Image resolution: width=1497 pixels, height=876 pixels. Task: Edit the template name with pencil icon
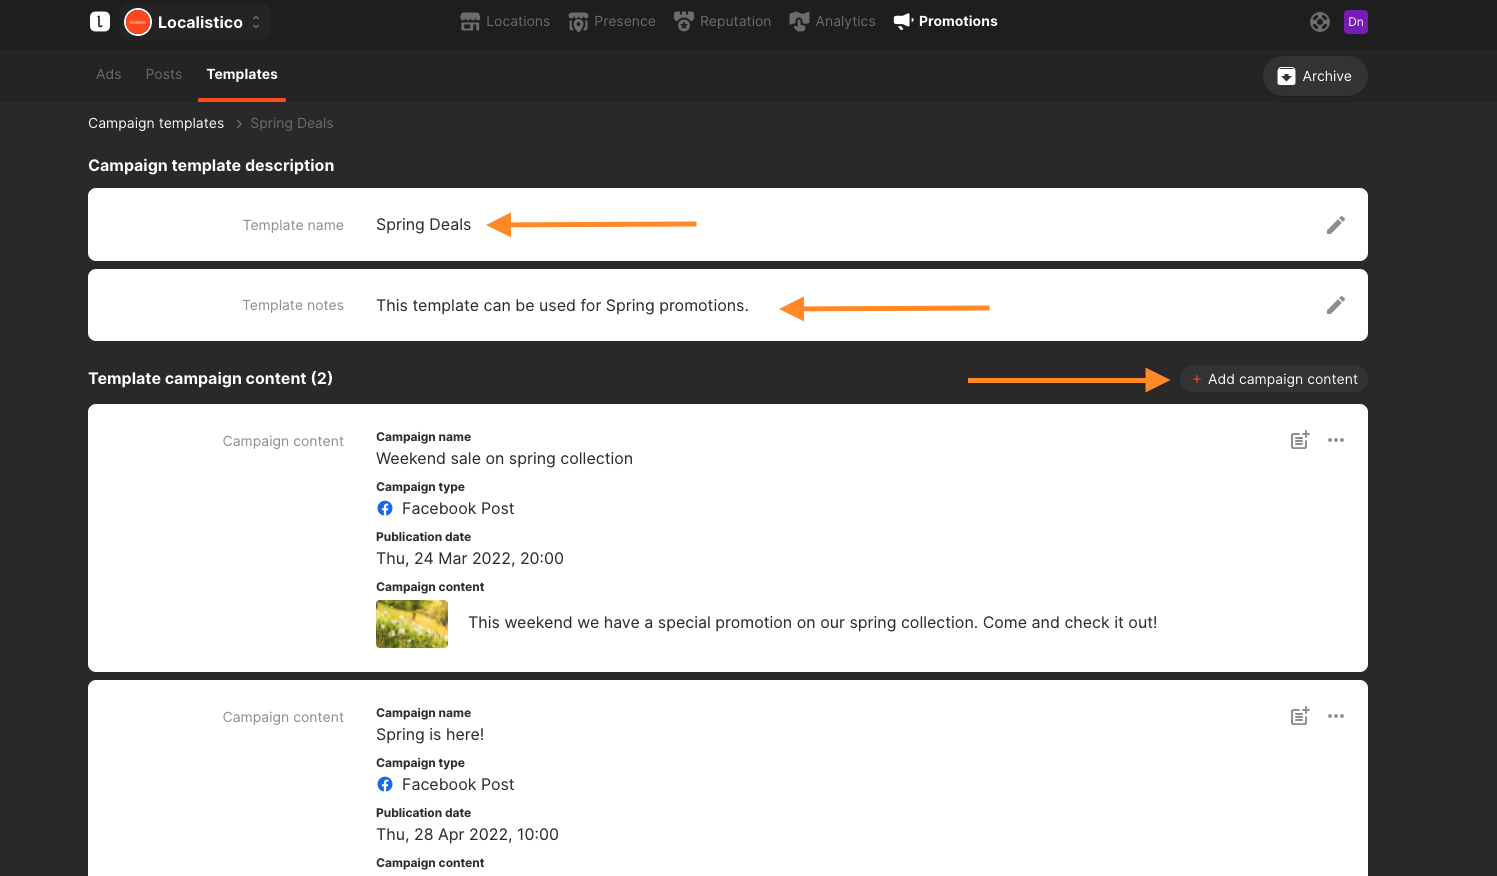[1336, 225]
